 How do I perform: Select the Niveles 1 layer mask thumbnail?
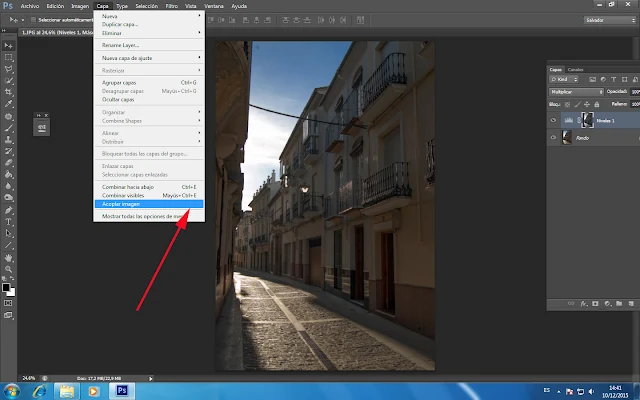point(587,120)
